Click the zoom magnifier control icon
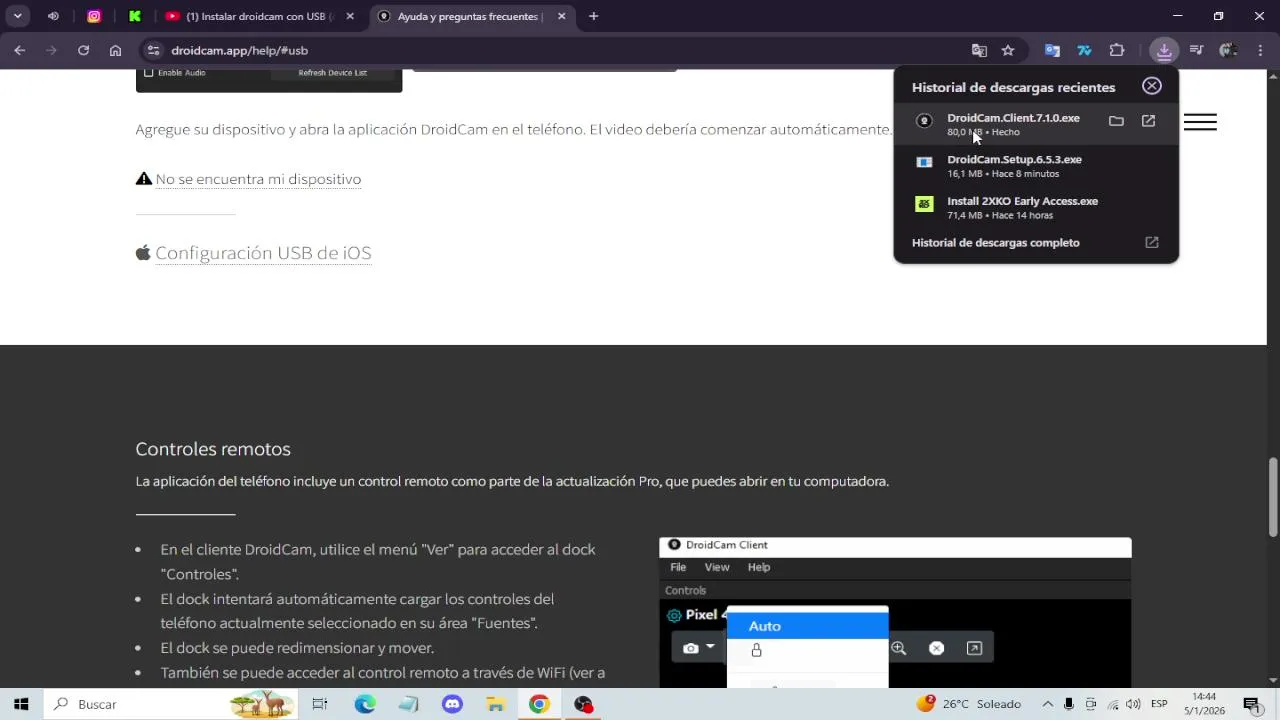1280x720 pixels. [898, 648]
